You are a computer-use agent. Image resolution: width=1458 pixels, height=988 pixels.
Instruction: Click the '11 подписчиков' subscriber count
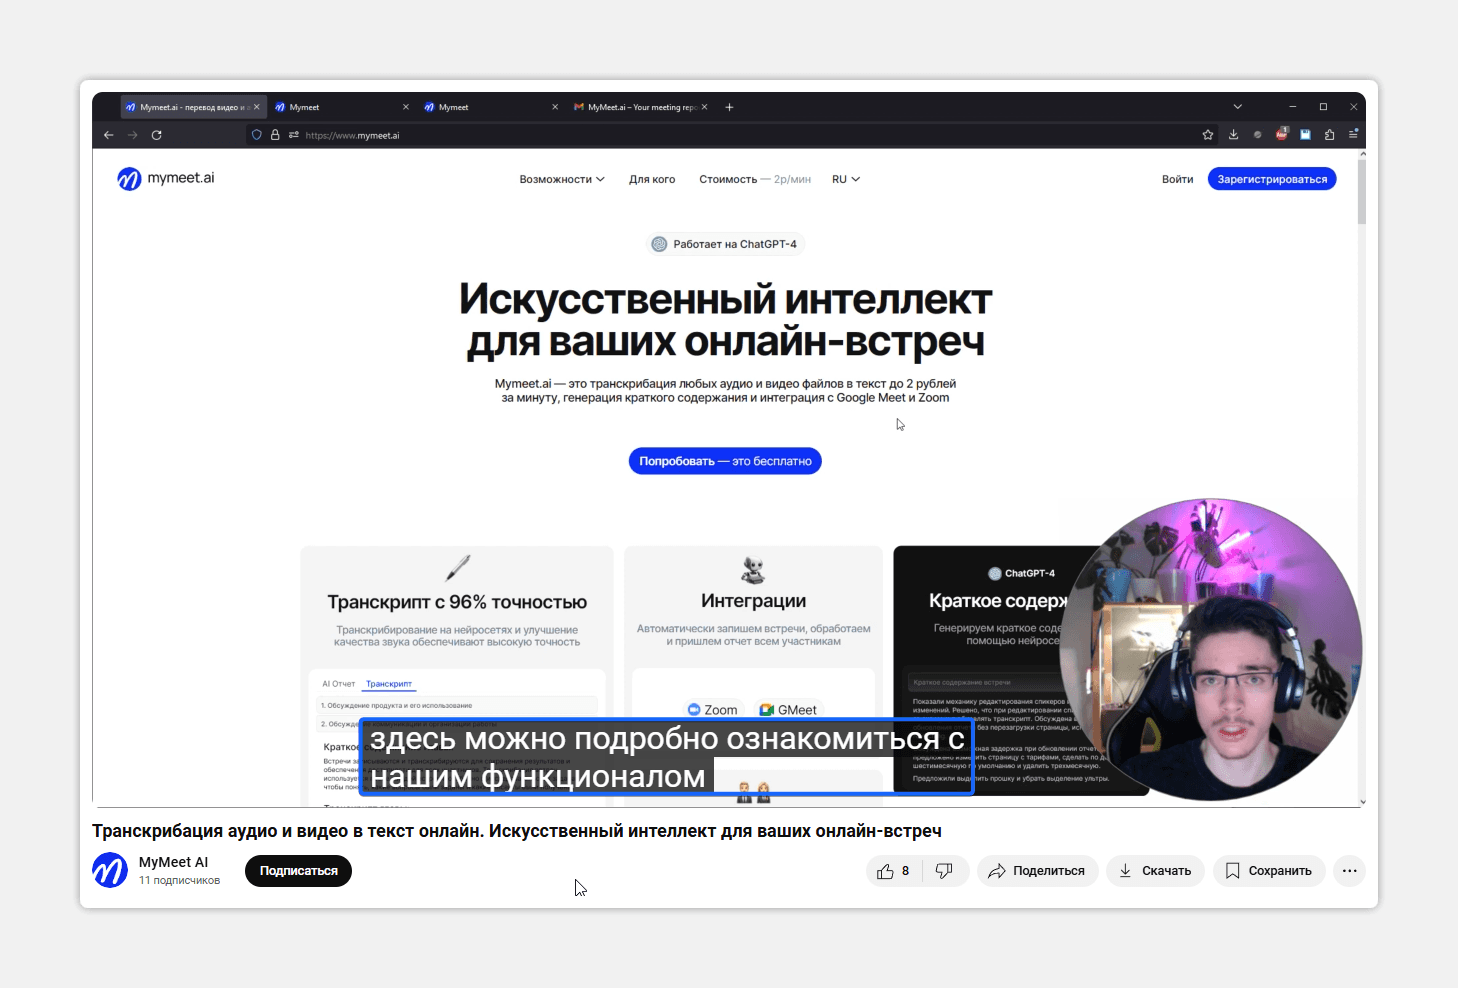click(x=179, y=881)
